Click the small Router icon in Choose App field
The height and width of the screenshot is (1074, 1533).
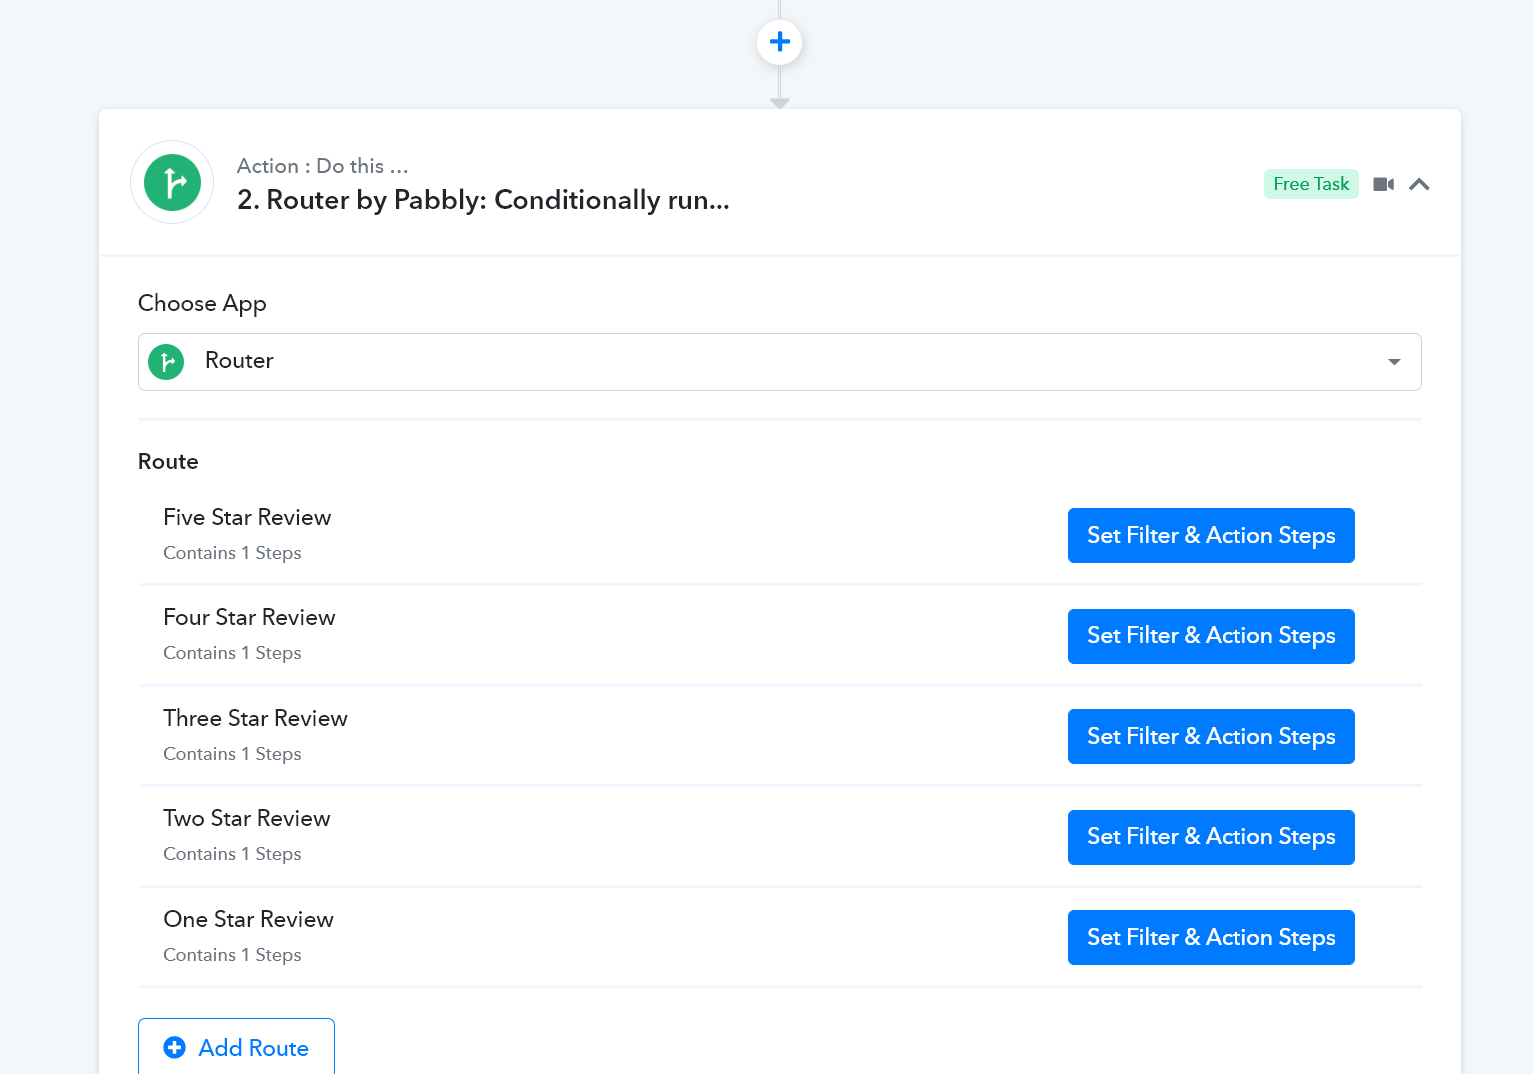[x=166, y=362]
